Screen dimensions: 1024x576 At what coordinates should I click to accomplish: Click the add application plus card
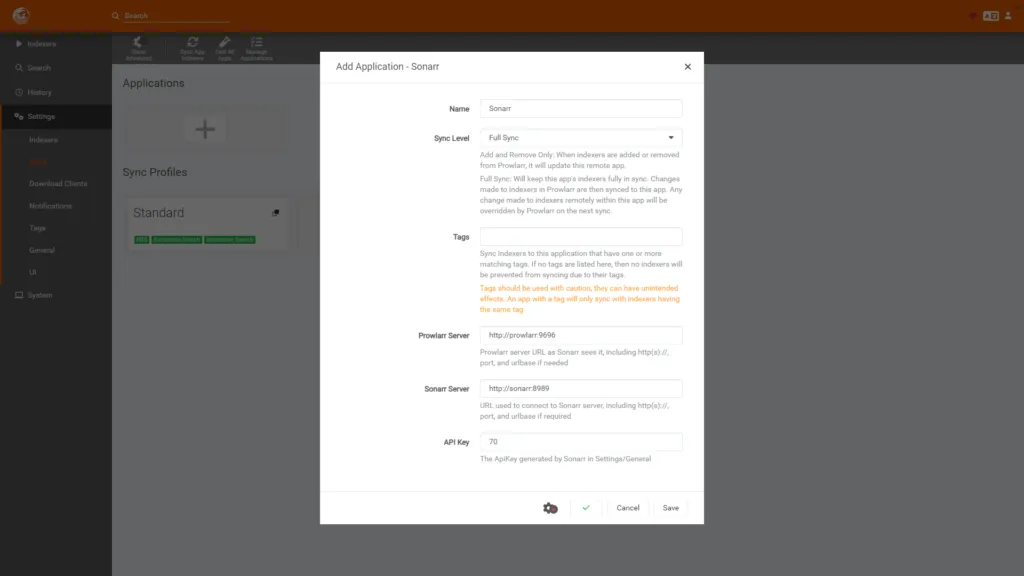click(205, 129)
